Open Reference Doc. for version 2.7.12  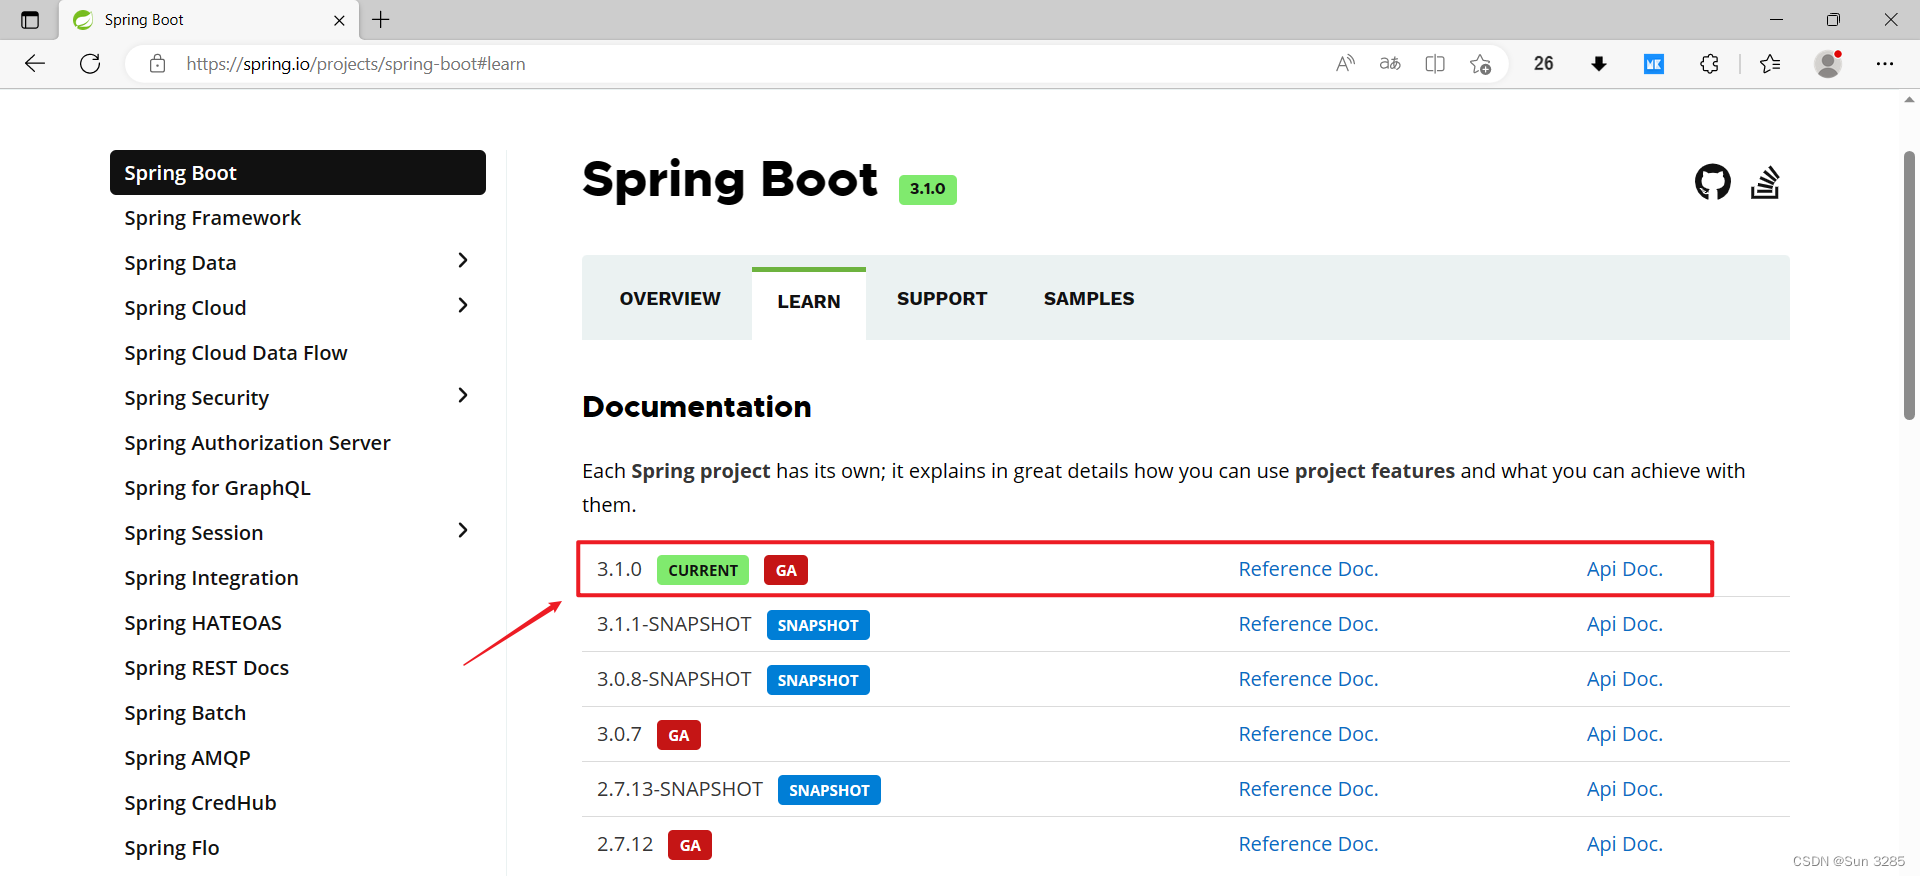[1308, 844]
